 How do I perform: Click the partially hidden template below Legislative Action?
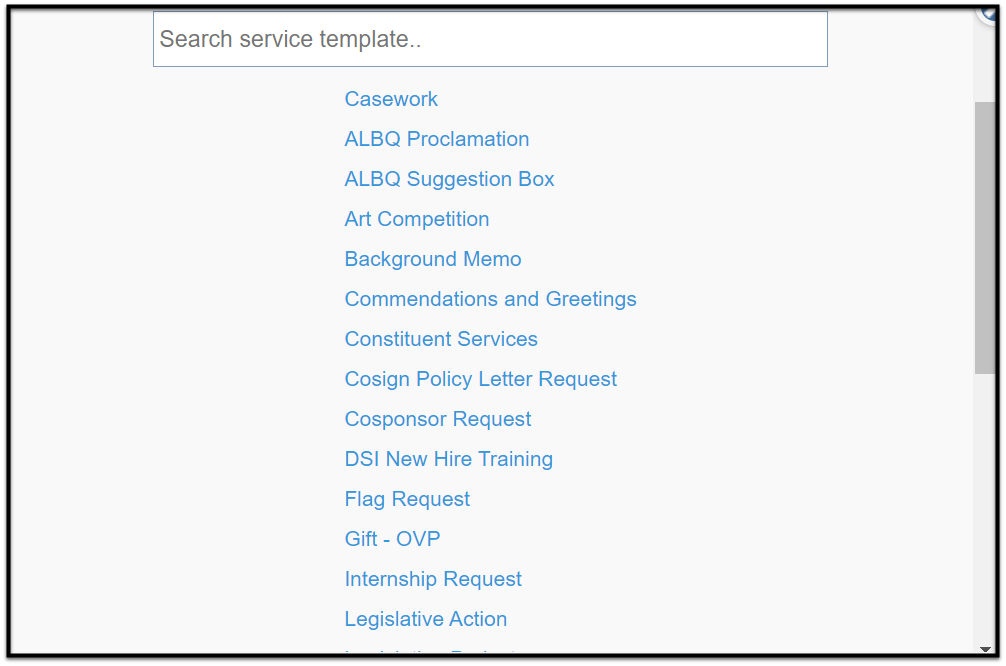pyautogui.click(x=430, y=651)
